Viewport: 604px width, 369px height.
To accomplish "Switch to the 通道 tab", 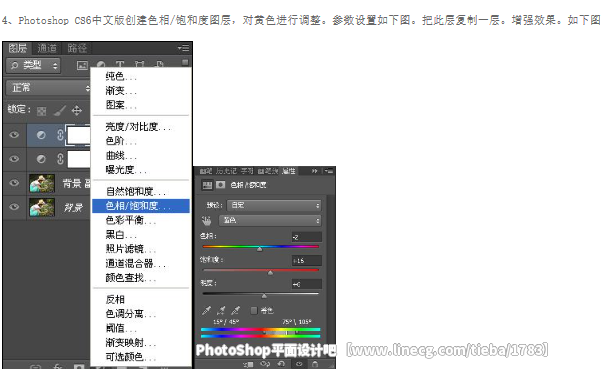I will point(47,48).
